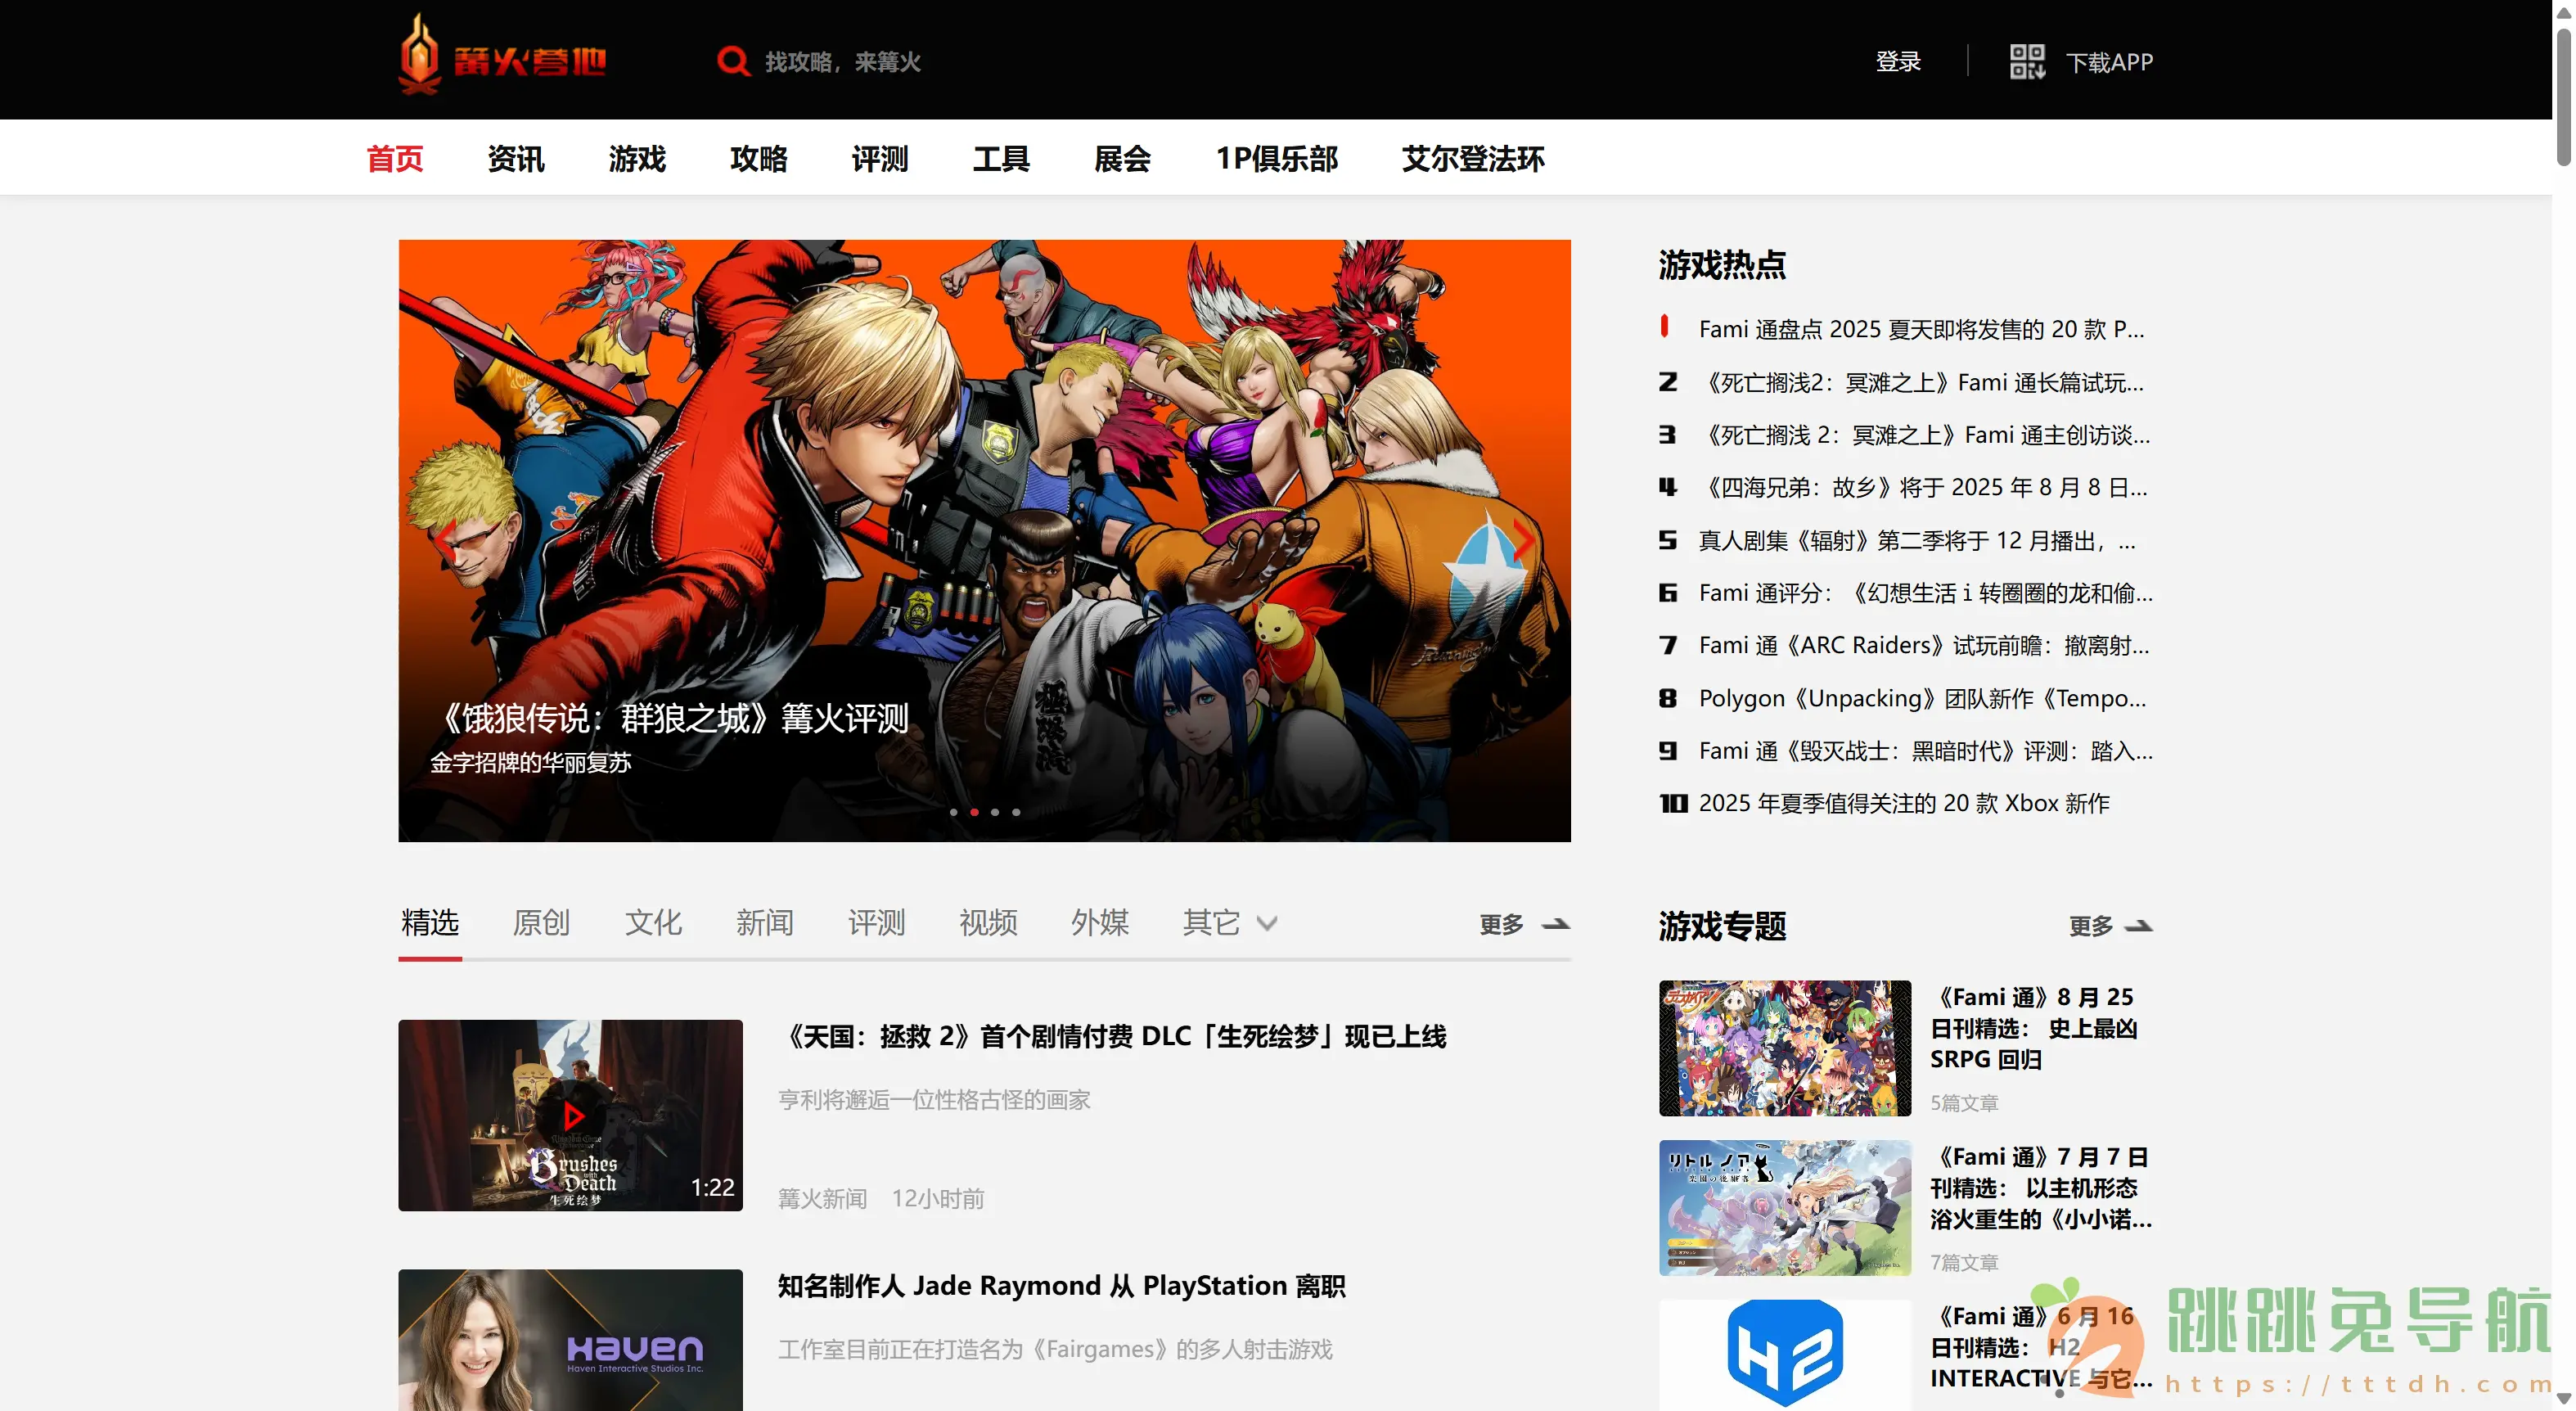This screenshot has width=2576, height=1411.
Task: Open hot article 四海兄弟：故乡
Action: tap(1923, 487)
